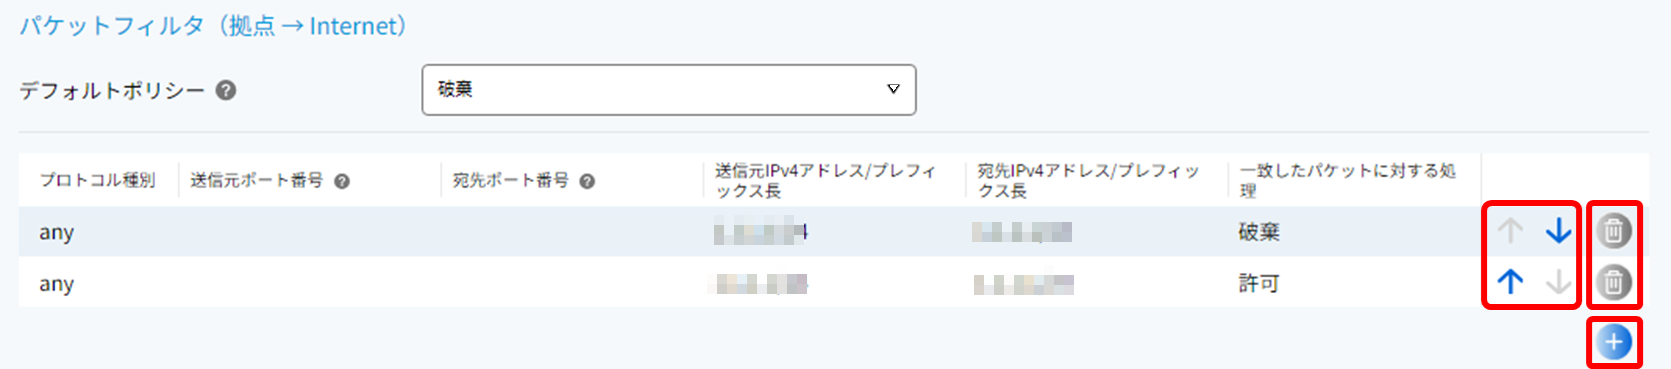This screenshot has width=1671, height=369.
Task: Open the デフォルトポリシー dropdown showing 破棄
Action: [x=669, y=90]
